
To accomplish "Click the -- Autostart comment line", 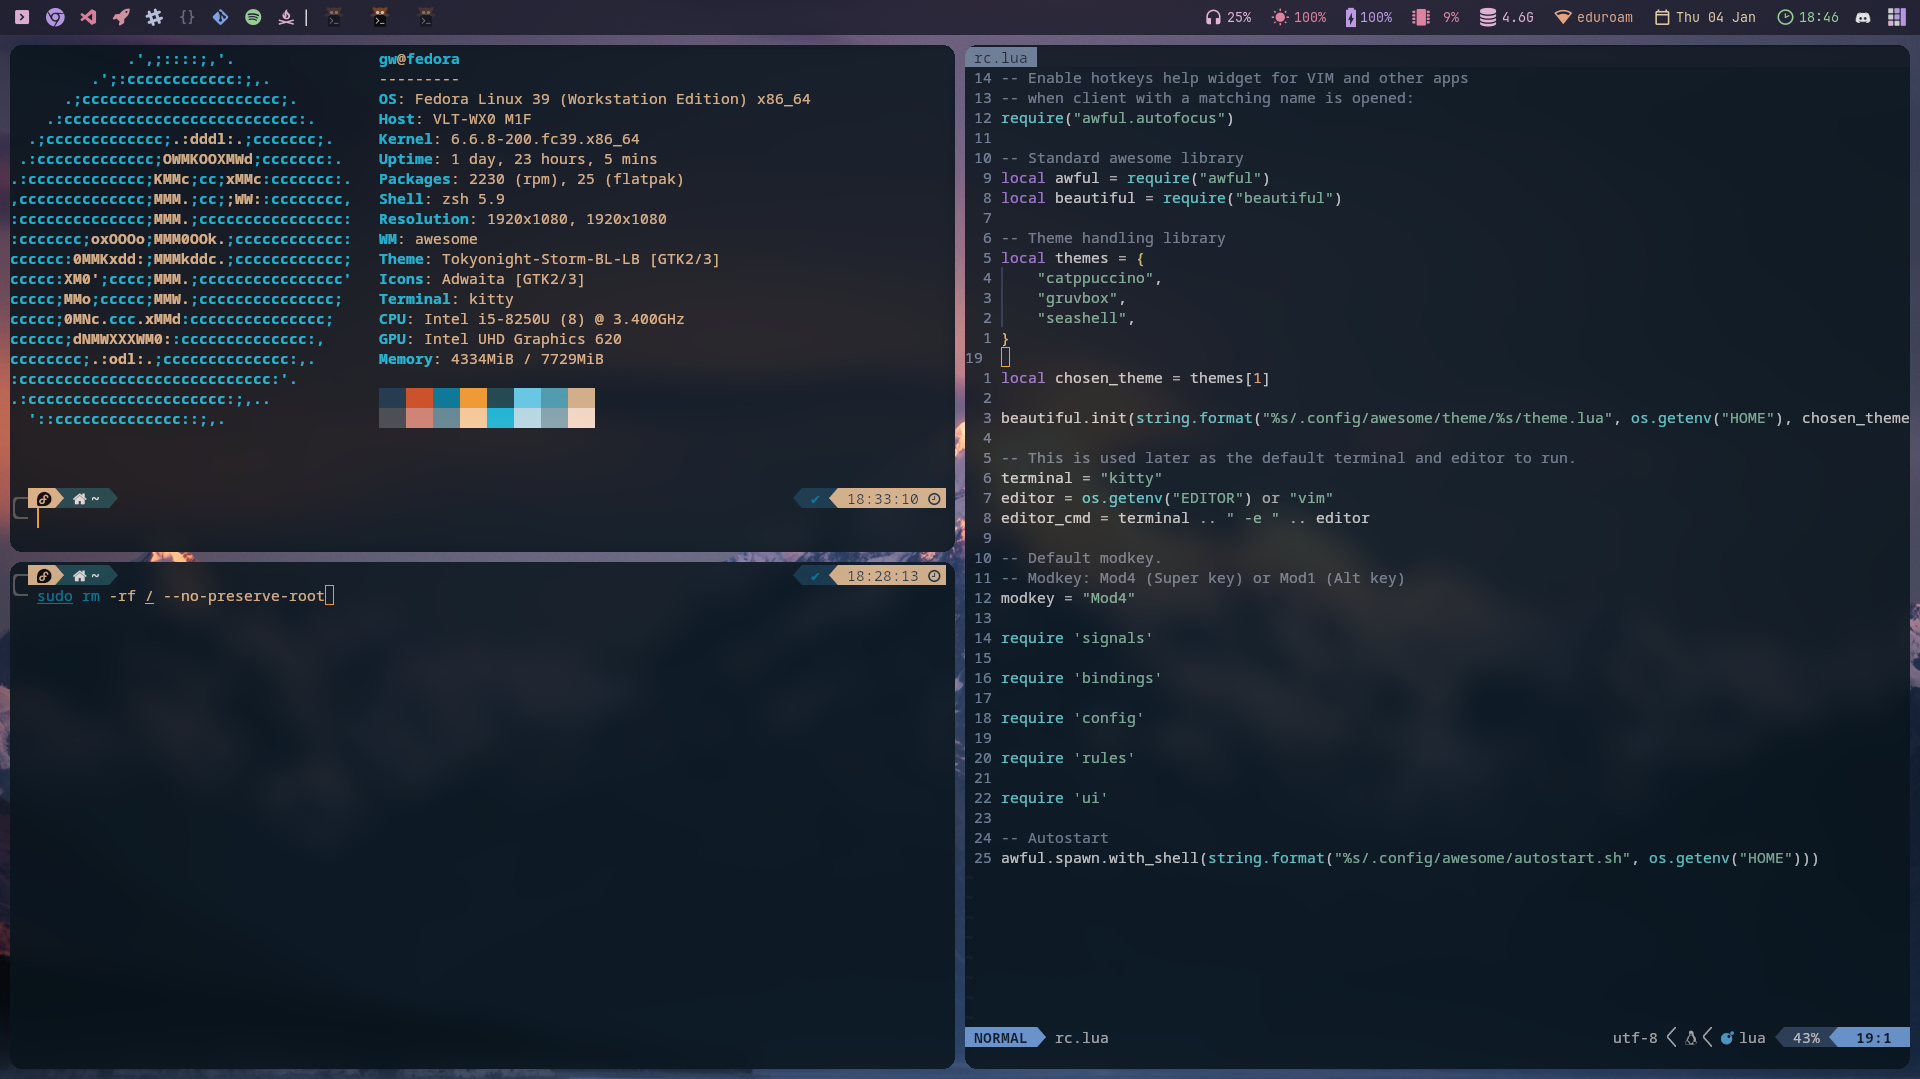I will click(x=1054, y=838).
